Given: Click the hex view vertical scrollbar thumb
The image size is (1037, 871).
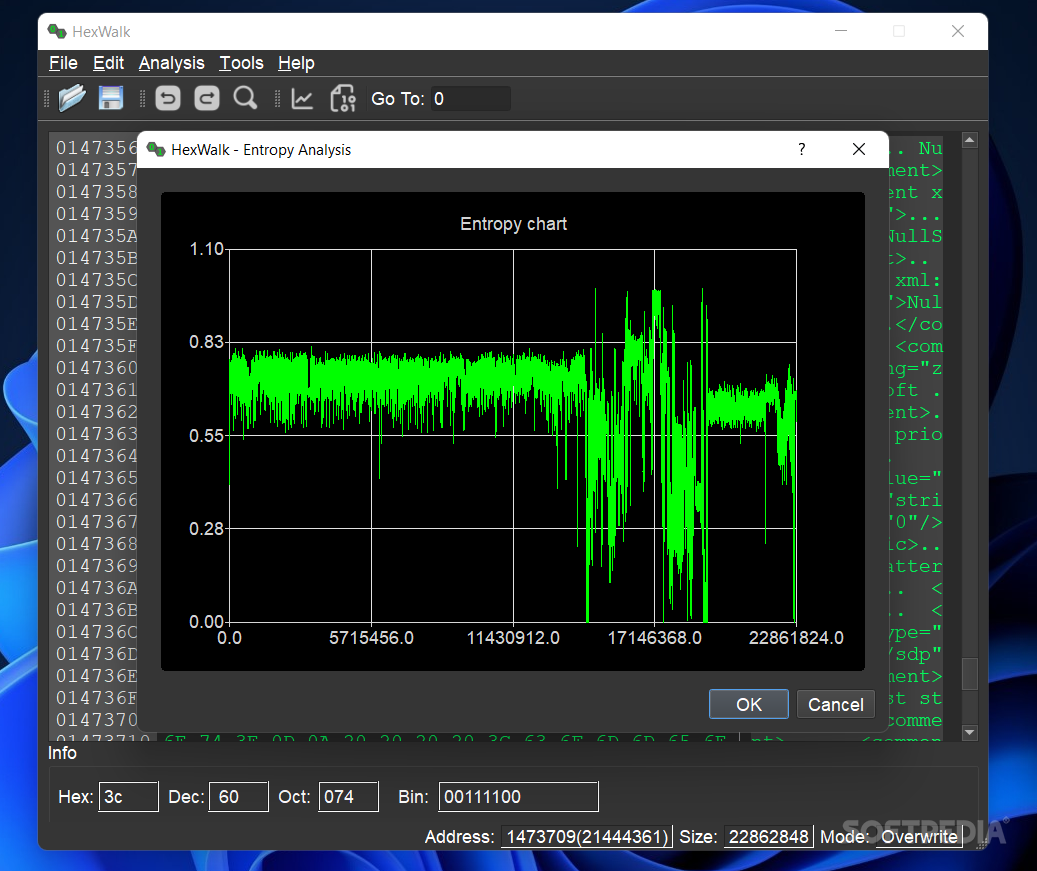Looking at the screenshot, I should (970, 674).
